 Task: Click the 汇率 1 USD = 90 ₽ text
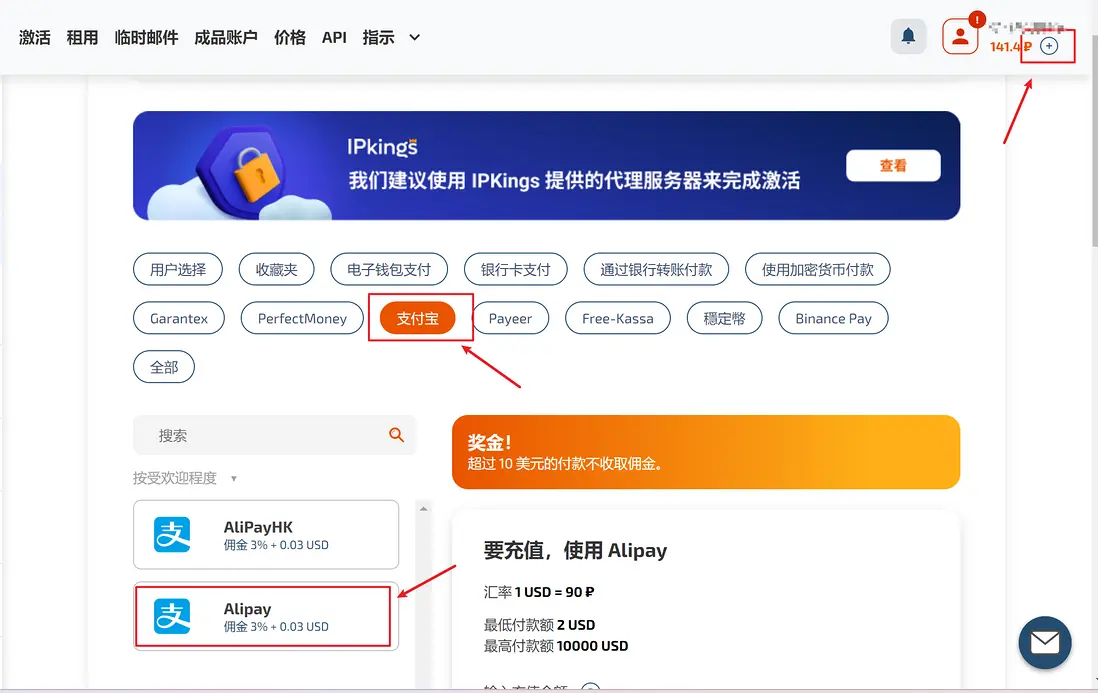538,592
